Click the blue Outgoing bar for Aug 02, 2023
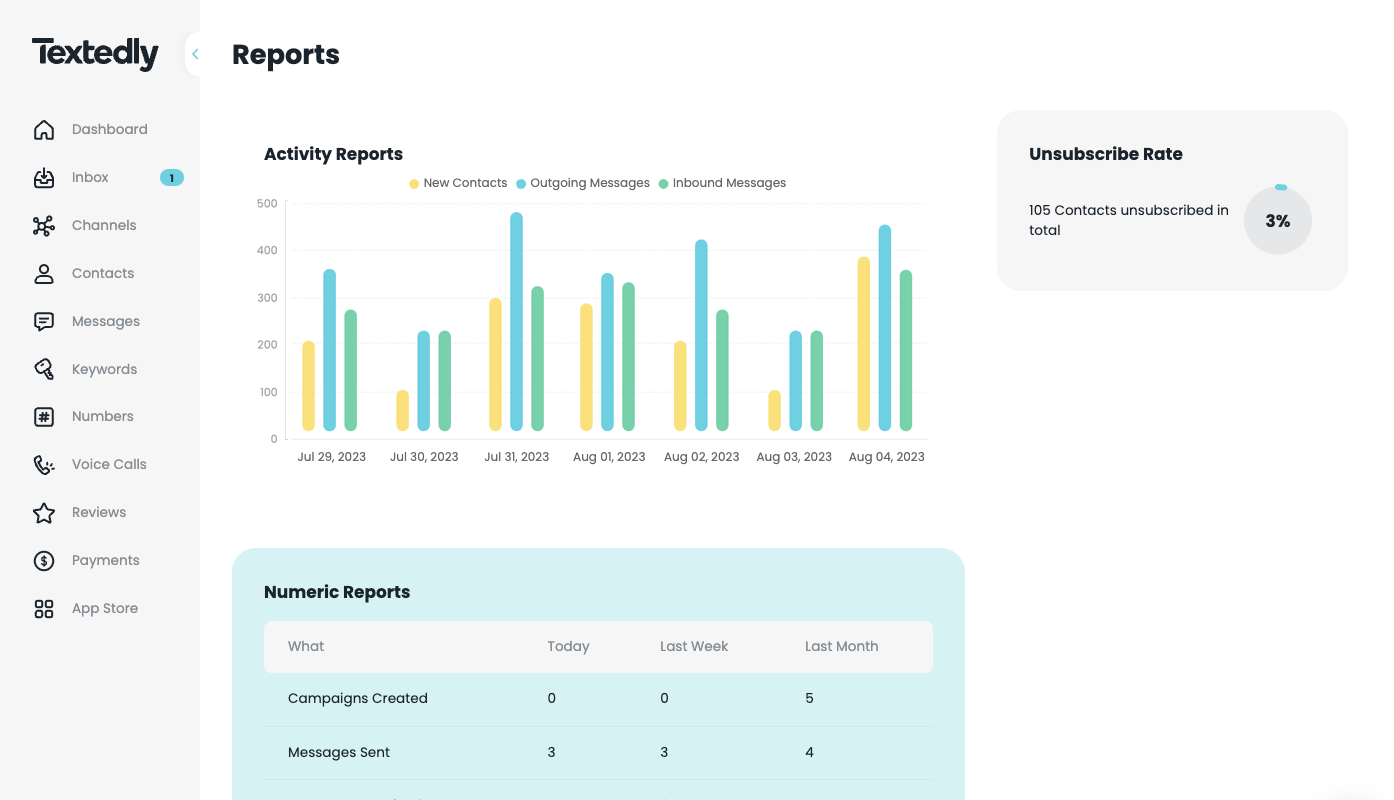This screenshot has height=800, width=1394. [701, 335]
